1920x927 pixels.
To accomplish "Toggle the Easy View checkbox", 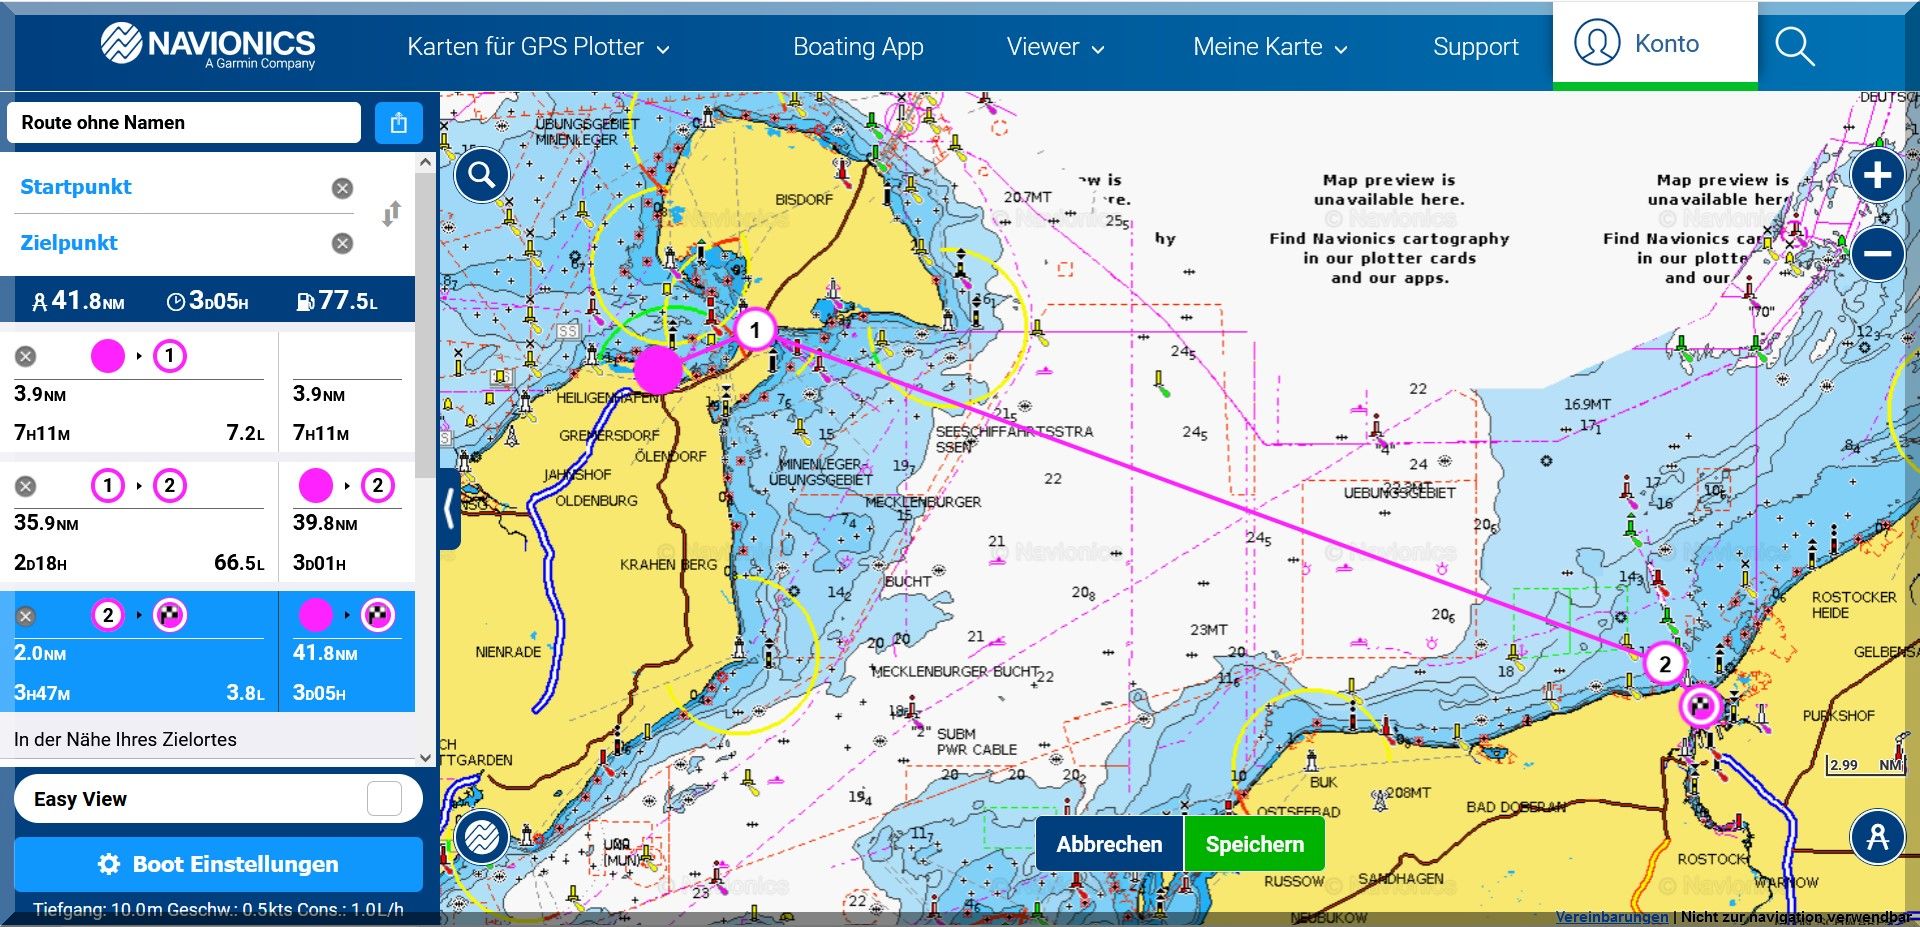I will coord(384,799).
